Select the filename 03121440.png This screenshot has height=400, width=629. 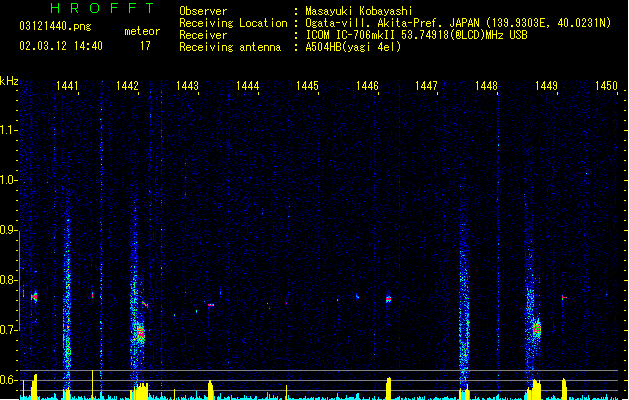pos(55,26)
